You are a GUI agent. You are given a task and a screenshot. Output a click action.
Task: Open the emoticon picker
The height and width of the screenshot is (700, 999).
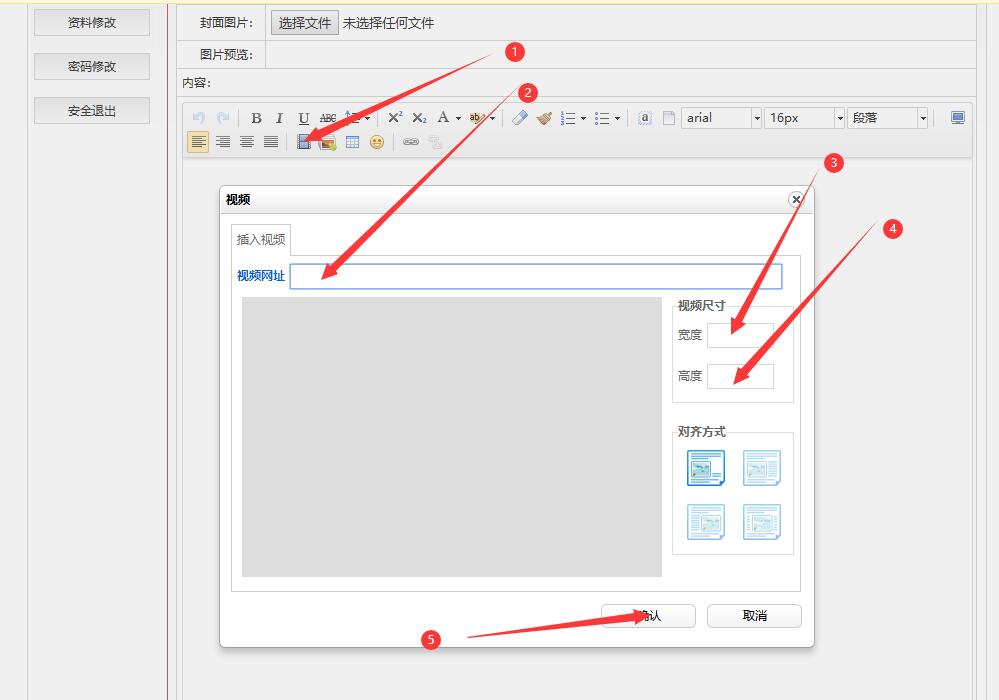click(x=377, y=142)
